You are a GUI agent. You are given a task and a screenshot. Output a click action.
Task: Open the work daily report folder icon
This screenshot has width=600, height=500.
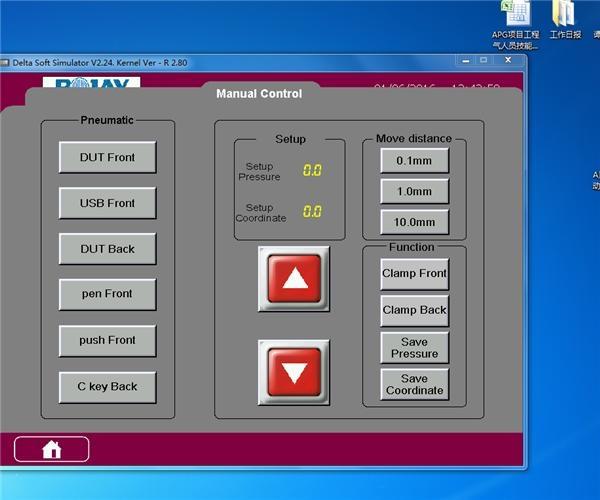[565, 20]
